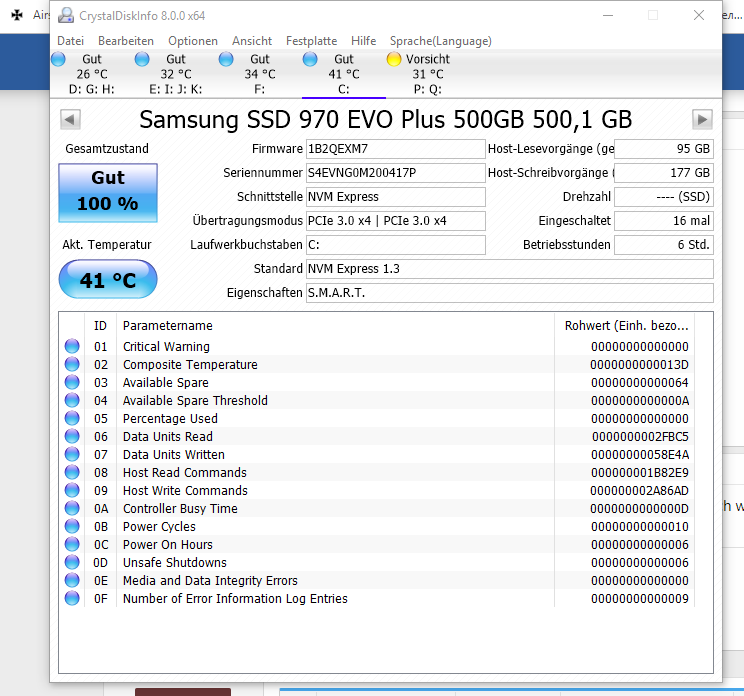Screen dimensions: 744x696
Task: Select the Vorsicht P: Q: disk tab
Action: 428,74
